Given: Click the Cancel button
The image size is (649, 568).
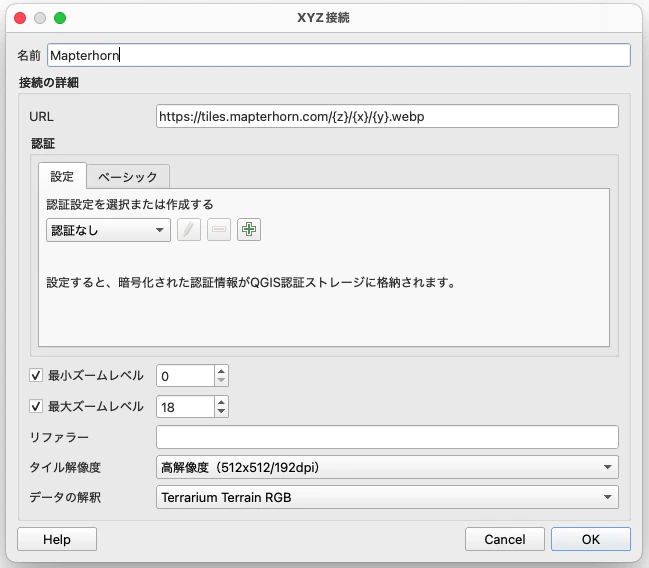Looking at the screenshot, I should click(x=505, y=539).
